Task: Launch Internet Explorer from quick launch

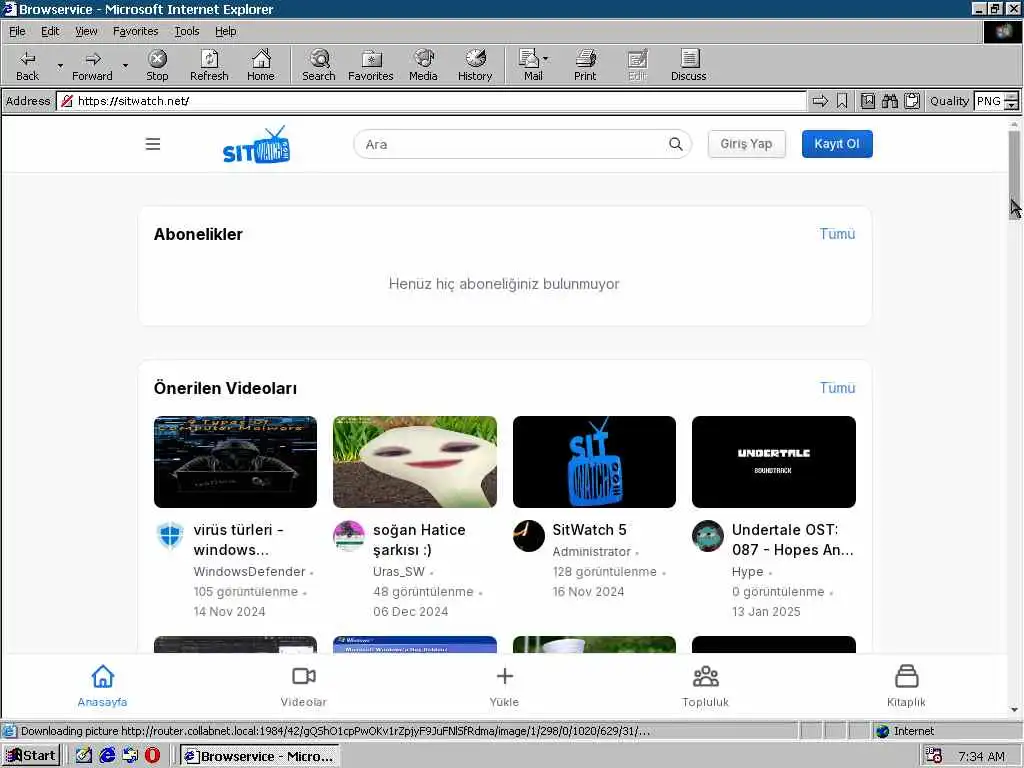Action: pos(106,756)
